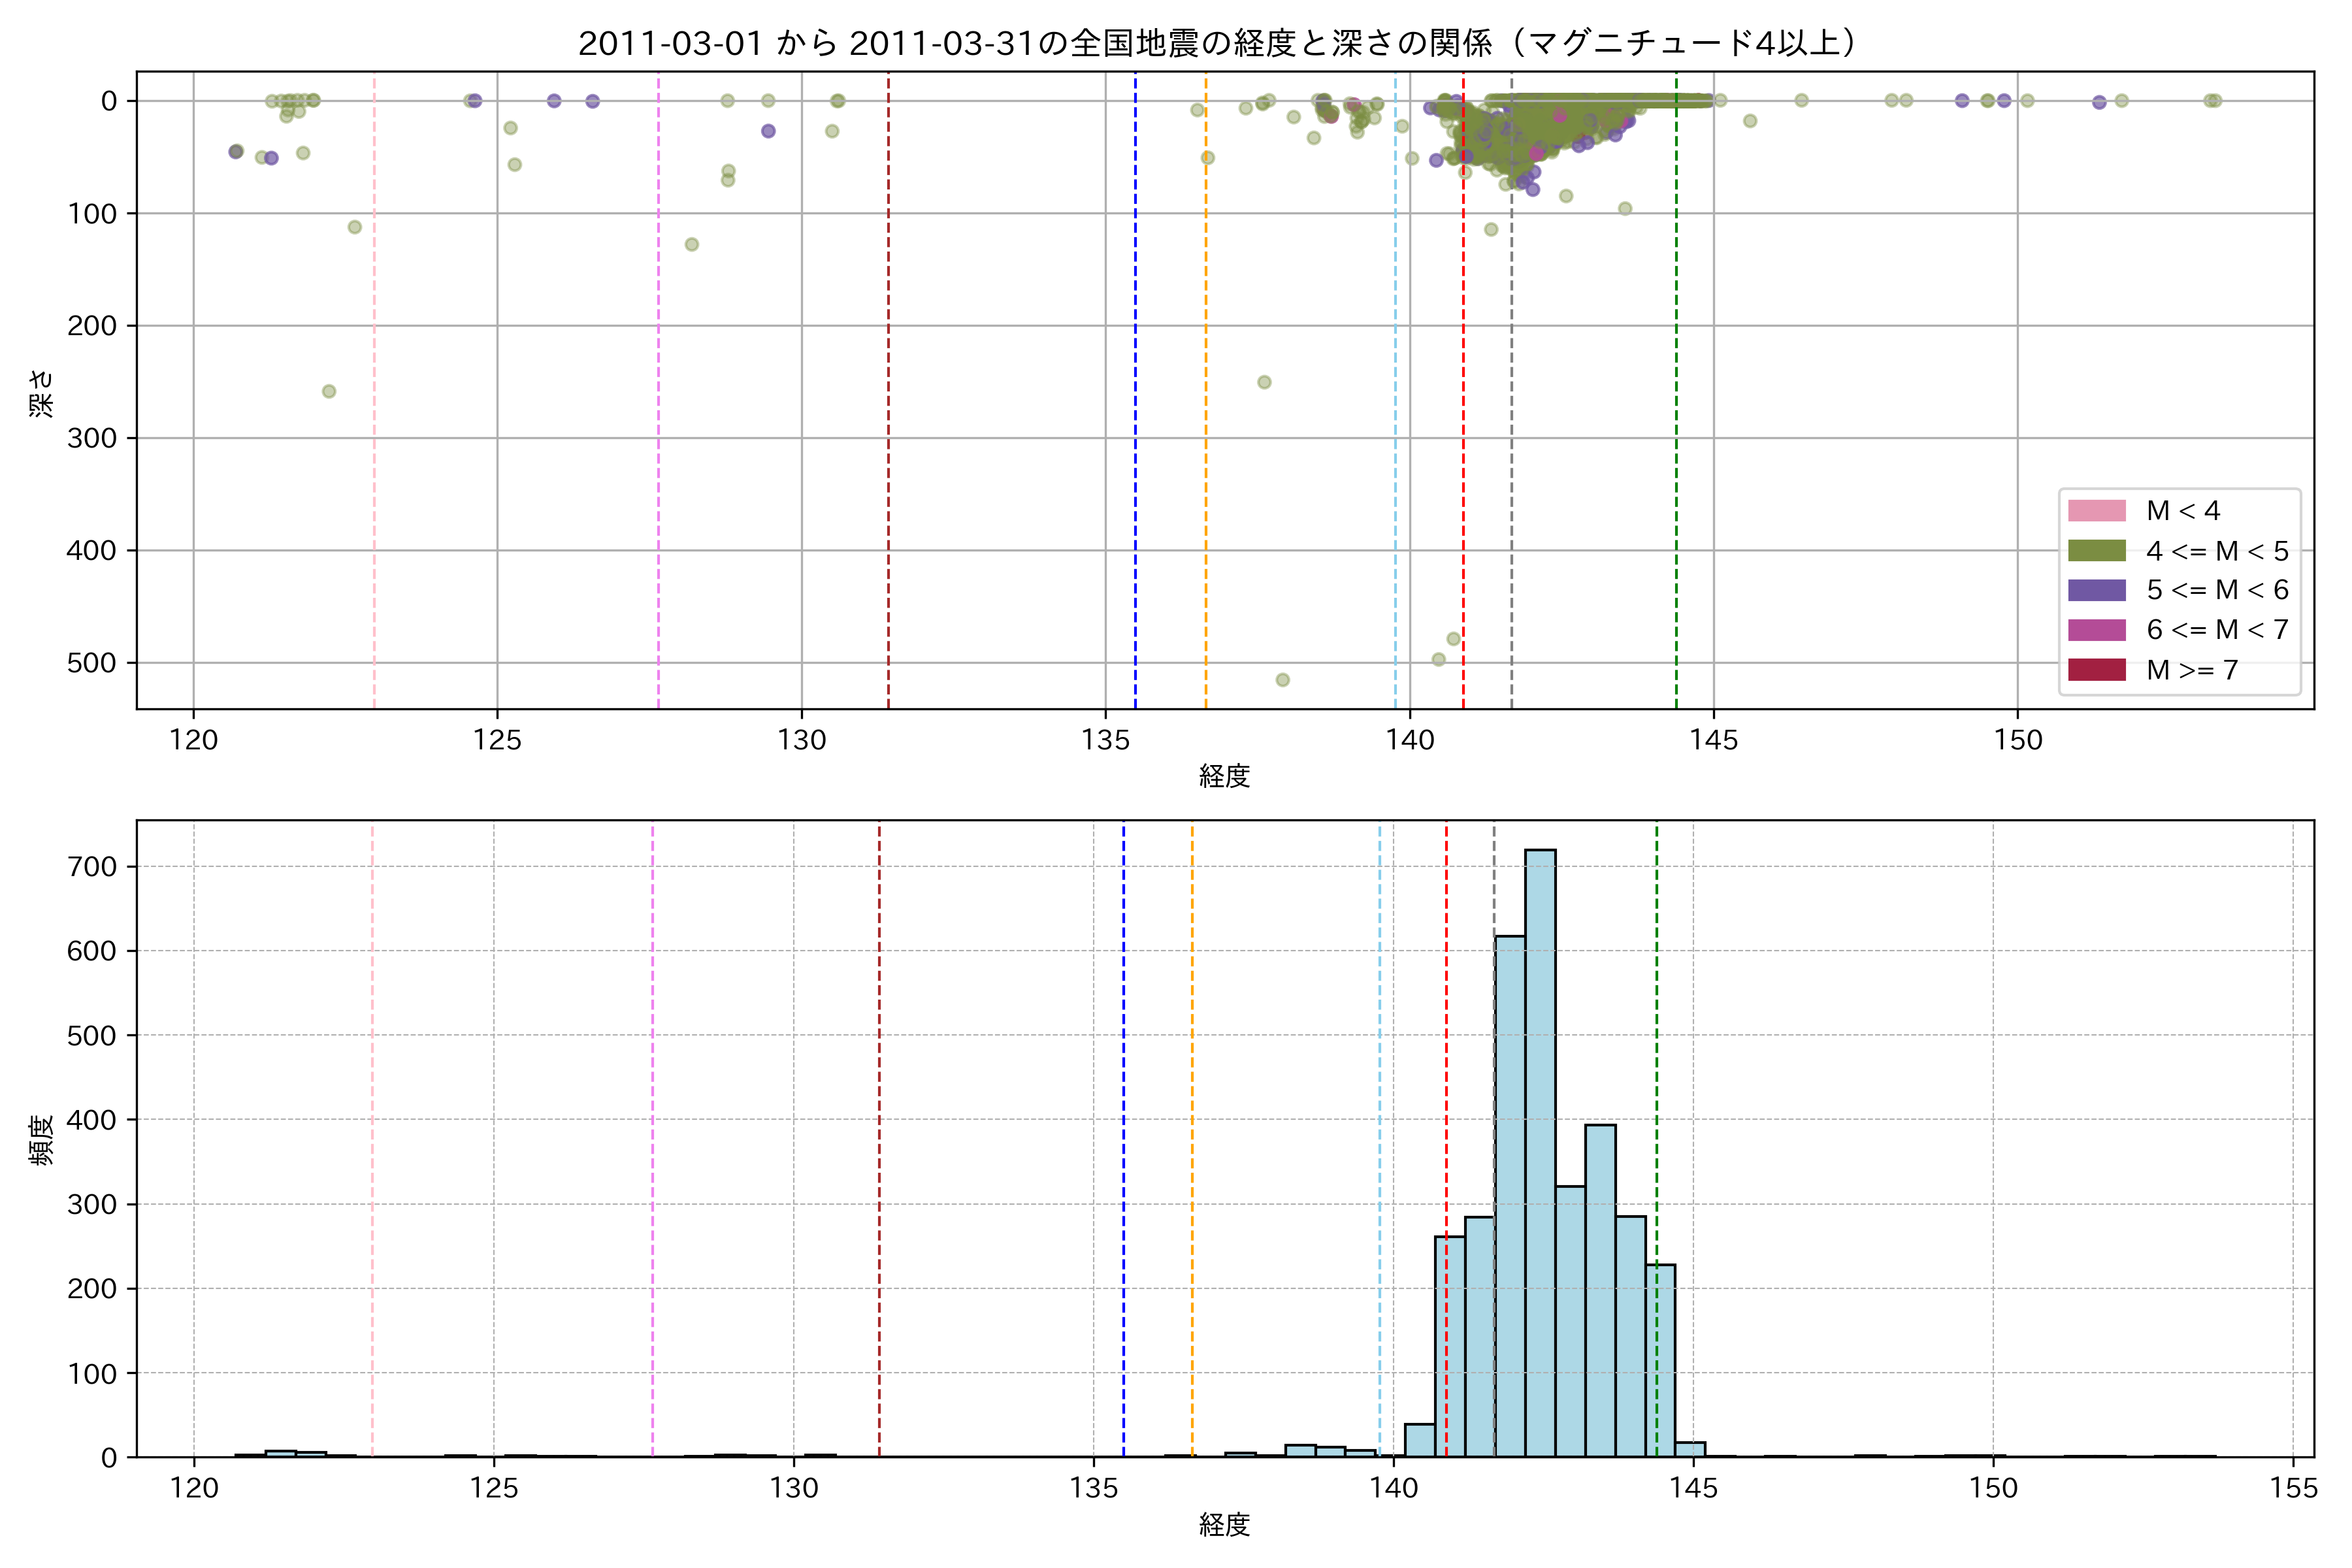Click the scatter point near longitude 122, depth 260
This screenshot has width=2352, height=1568.
coord(329,391)
